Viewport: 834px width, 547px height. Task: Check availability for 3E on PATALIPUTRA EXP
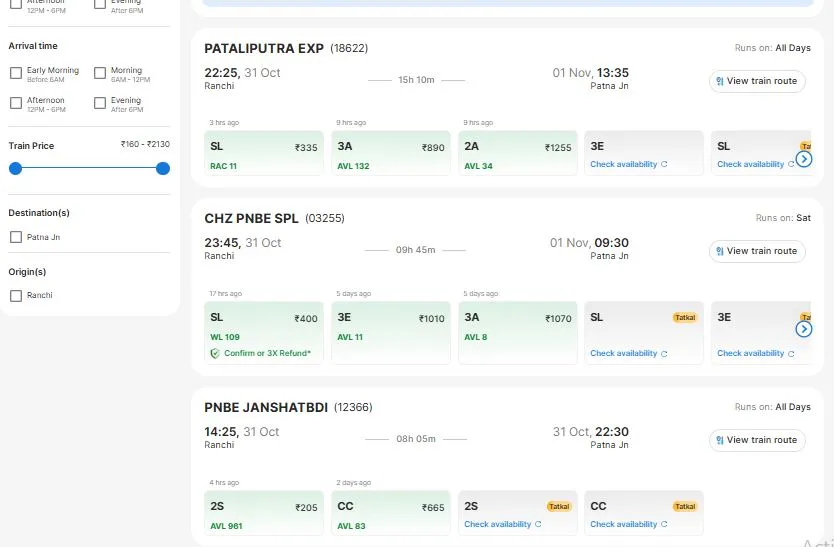tap(623, 164)
